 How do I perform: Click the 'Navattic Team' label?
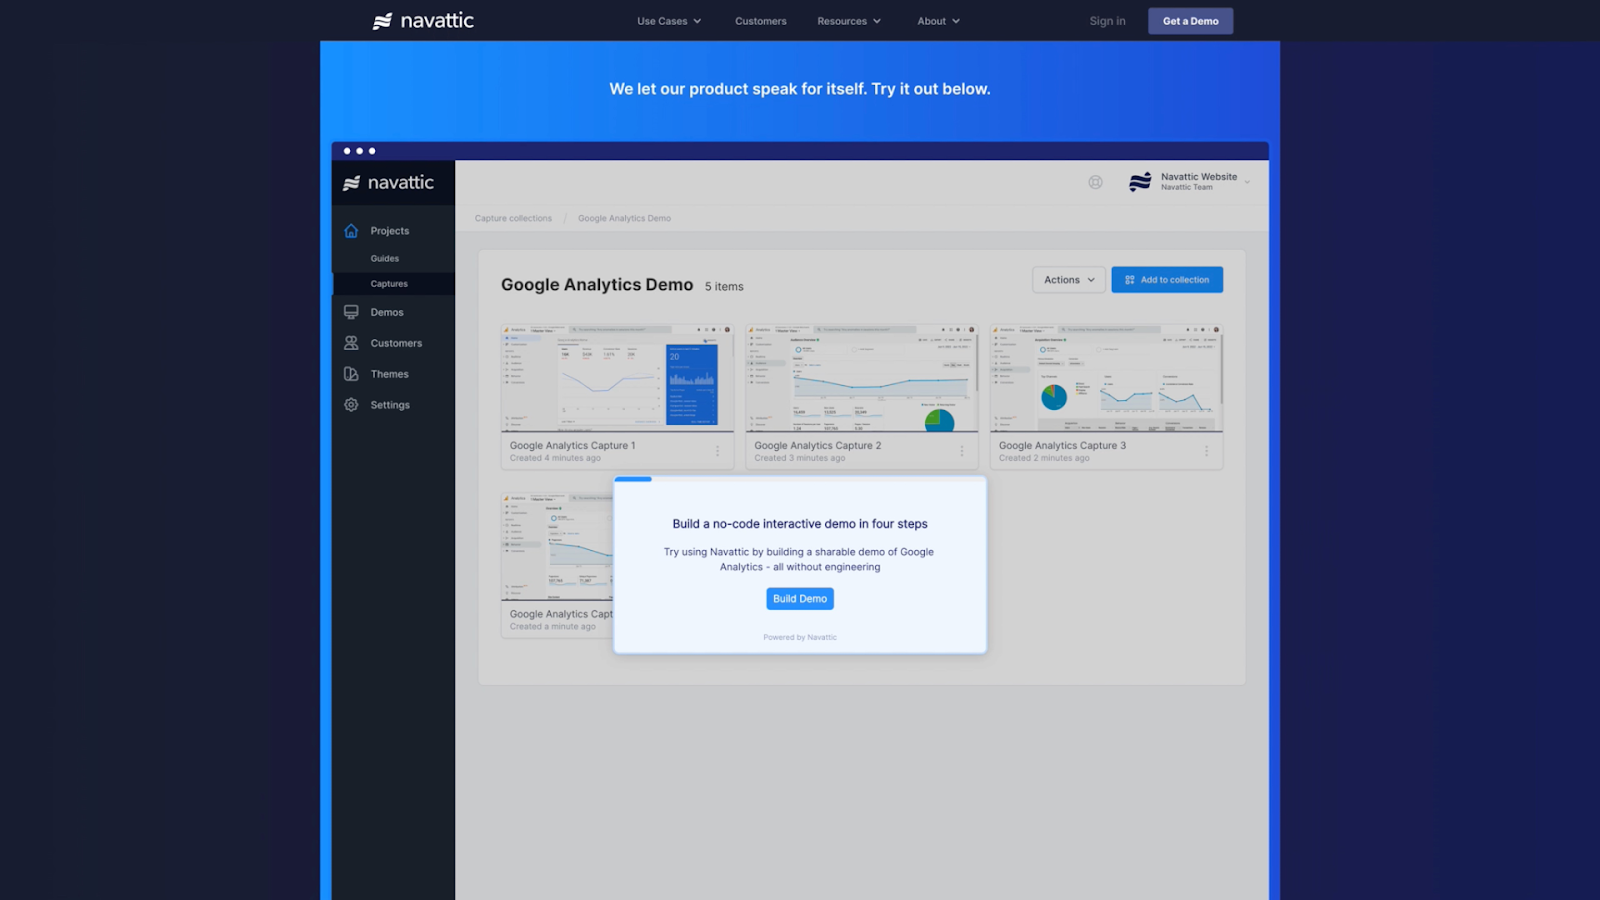[x=1186, y=188]
